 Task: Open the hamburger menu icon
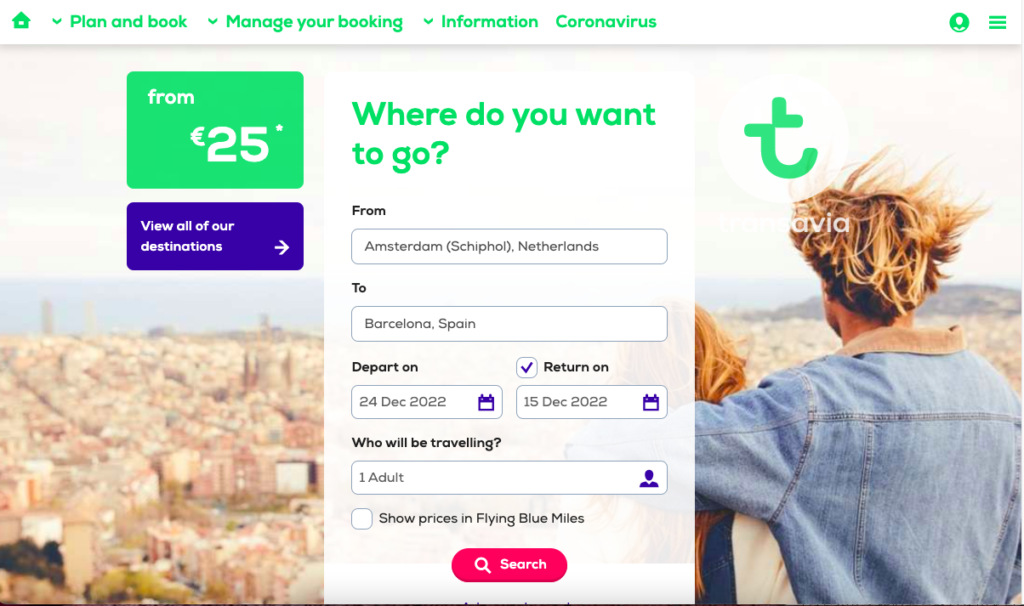(997, 23)
